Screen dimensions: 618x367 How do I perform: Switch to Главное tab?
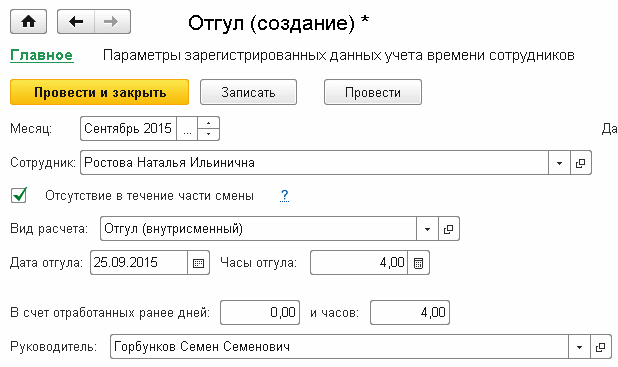point(42,55)
